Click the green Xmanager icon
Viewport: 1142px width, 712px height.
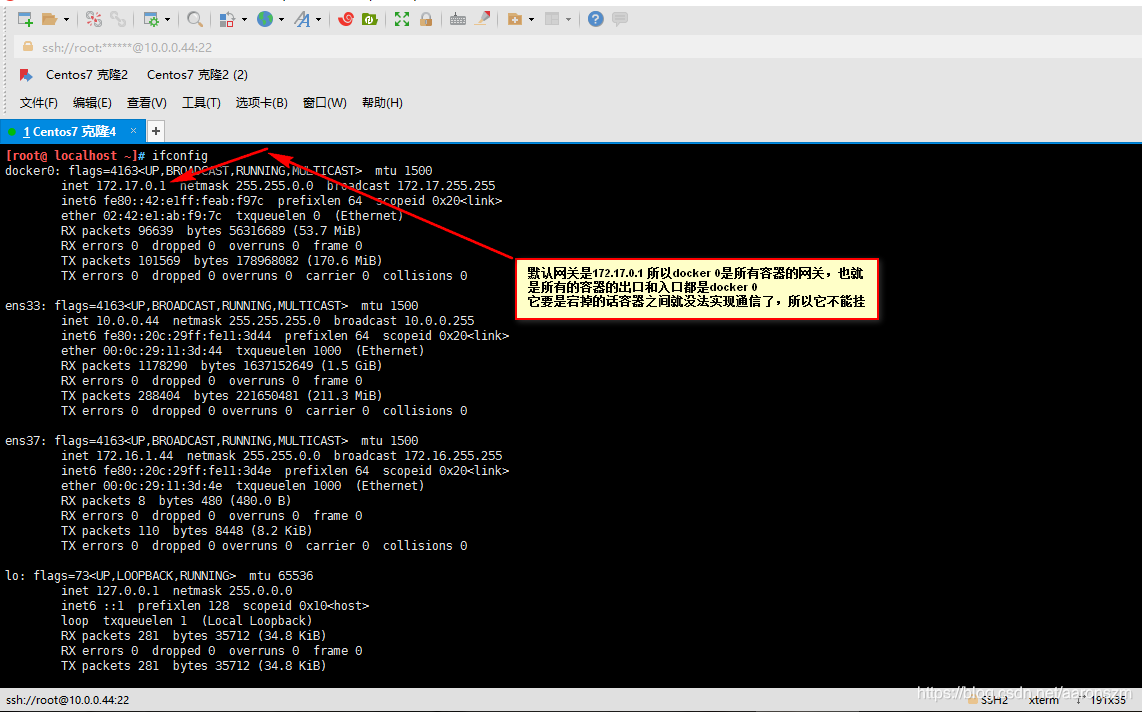coord(370,20)
